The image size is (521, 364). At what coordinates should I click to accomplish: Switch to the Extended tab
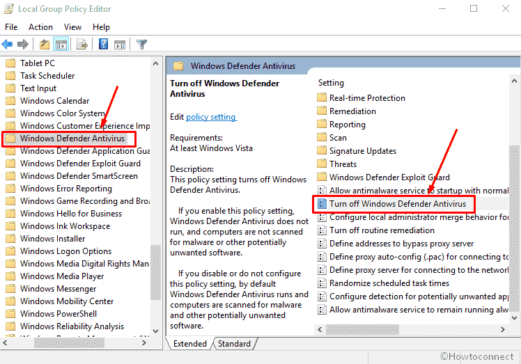point(190,344)
